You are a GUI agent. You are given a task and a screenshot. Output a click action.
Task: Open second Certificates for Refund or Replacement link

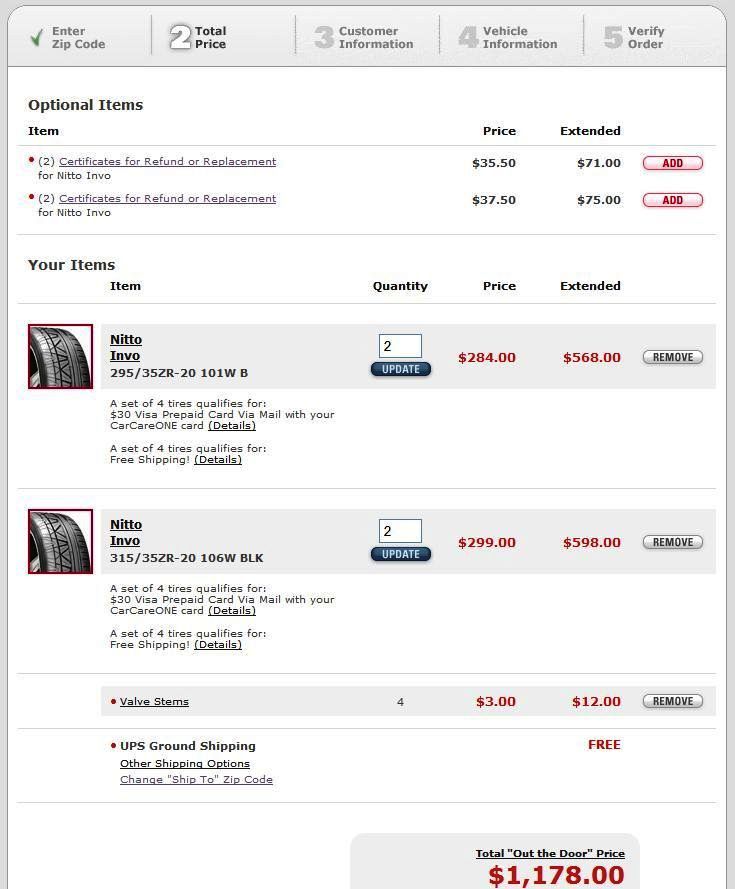click(x=167, y=199)
